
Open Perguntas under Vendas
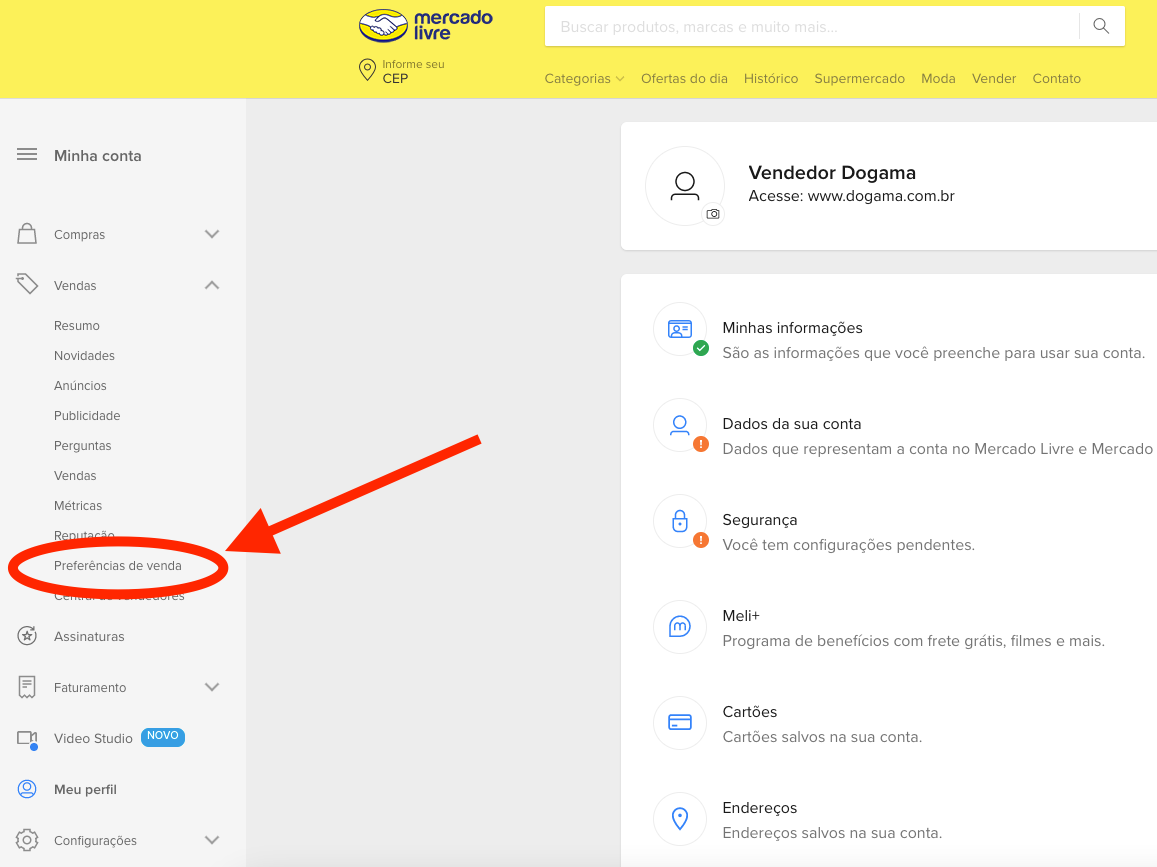[83, 446]
